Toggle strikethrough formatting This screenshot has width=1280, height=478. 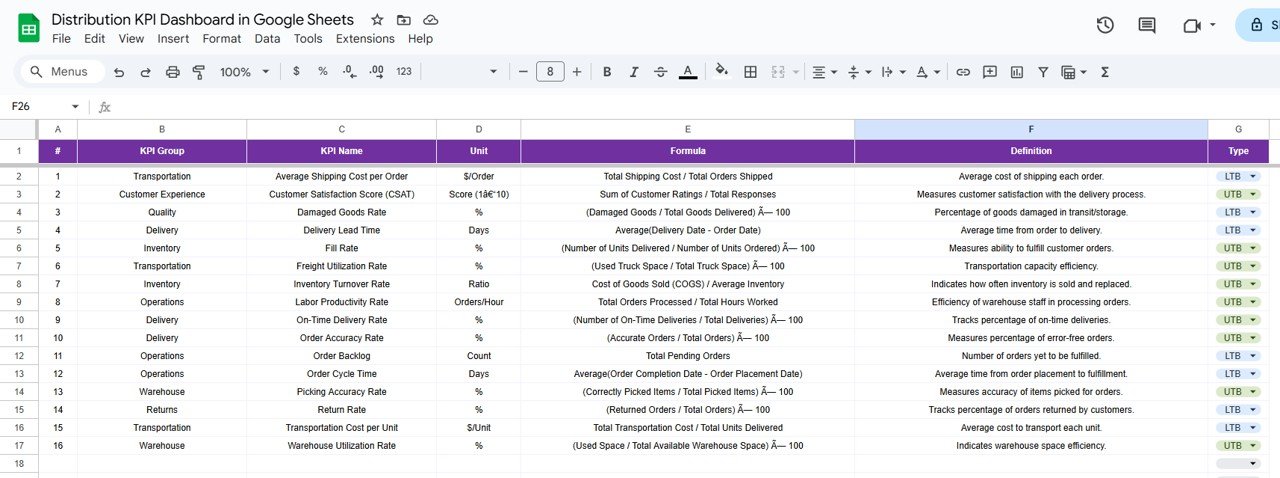pos(660,72)
